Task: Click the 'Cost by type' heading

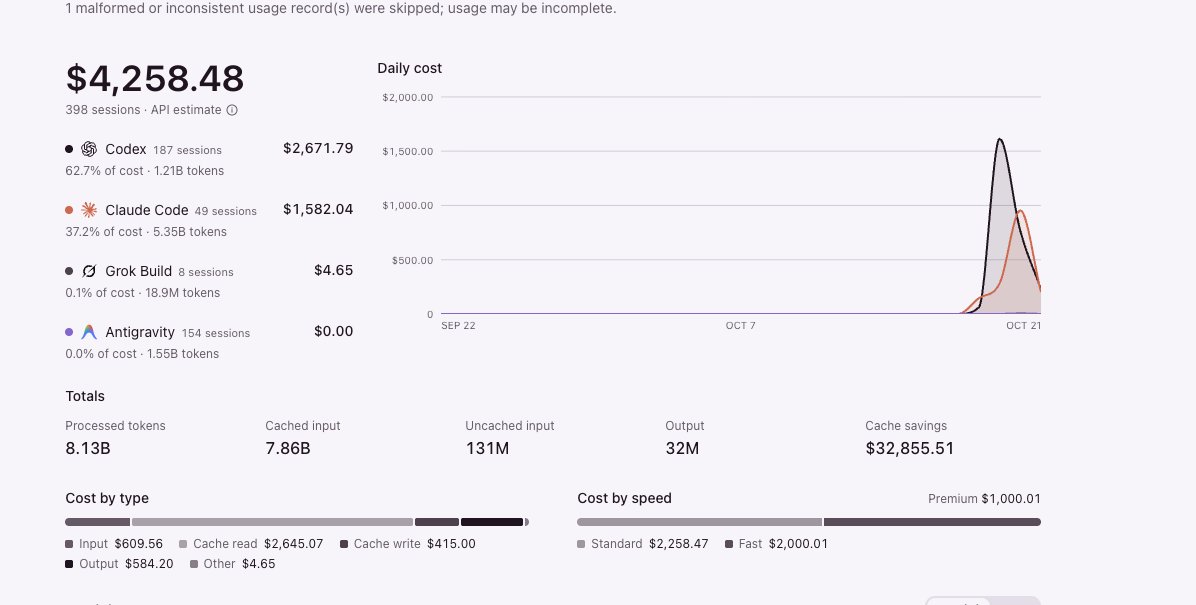Action: (107, 498)
